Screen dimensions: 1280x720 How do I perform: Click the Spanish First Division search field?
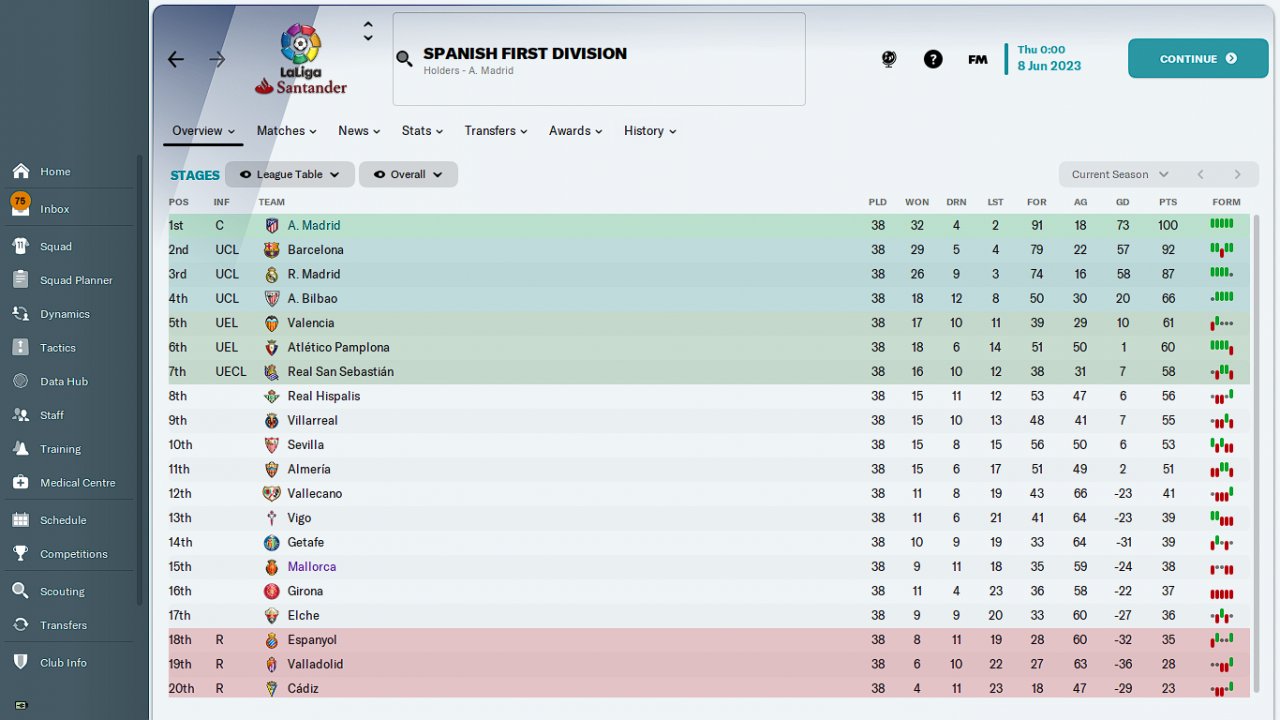coord(598,59)
